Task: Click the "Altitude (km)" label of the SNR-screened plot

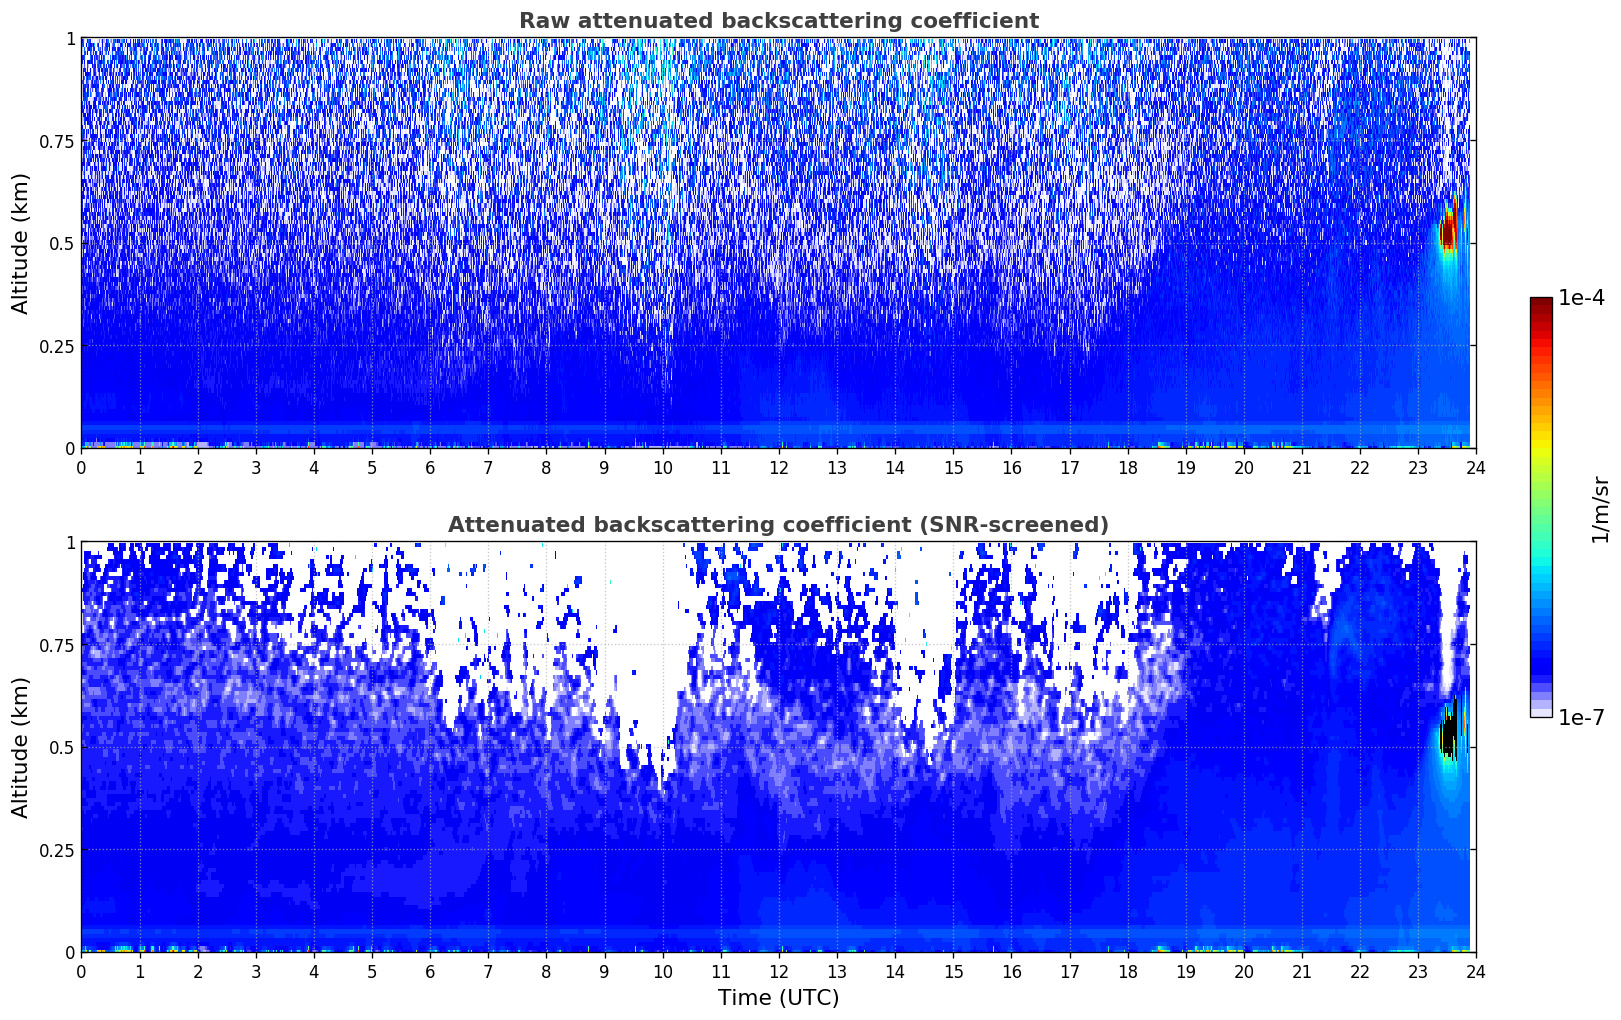Action: click(21, 747)
